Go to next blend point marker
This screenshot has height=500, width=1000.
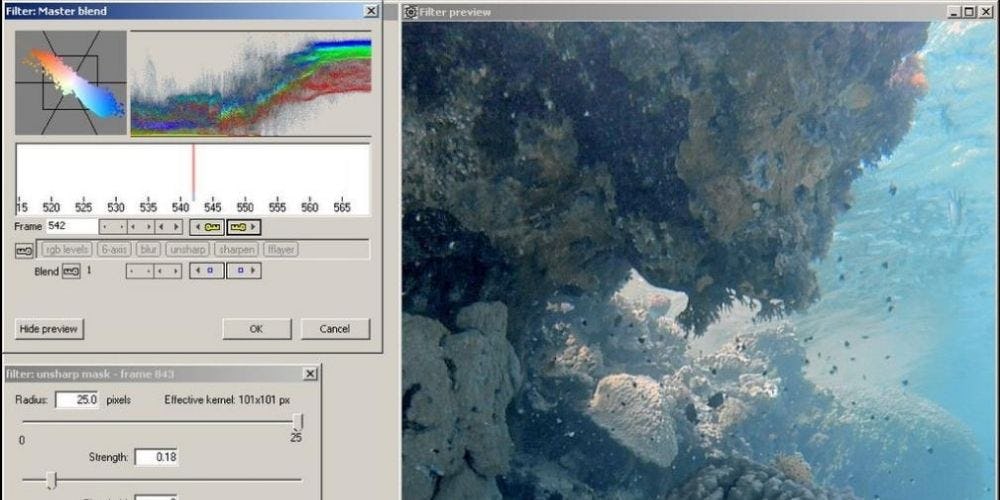tap(243, 271)
